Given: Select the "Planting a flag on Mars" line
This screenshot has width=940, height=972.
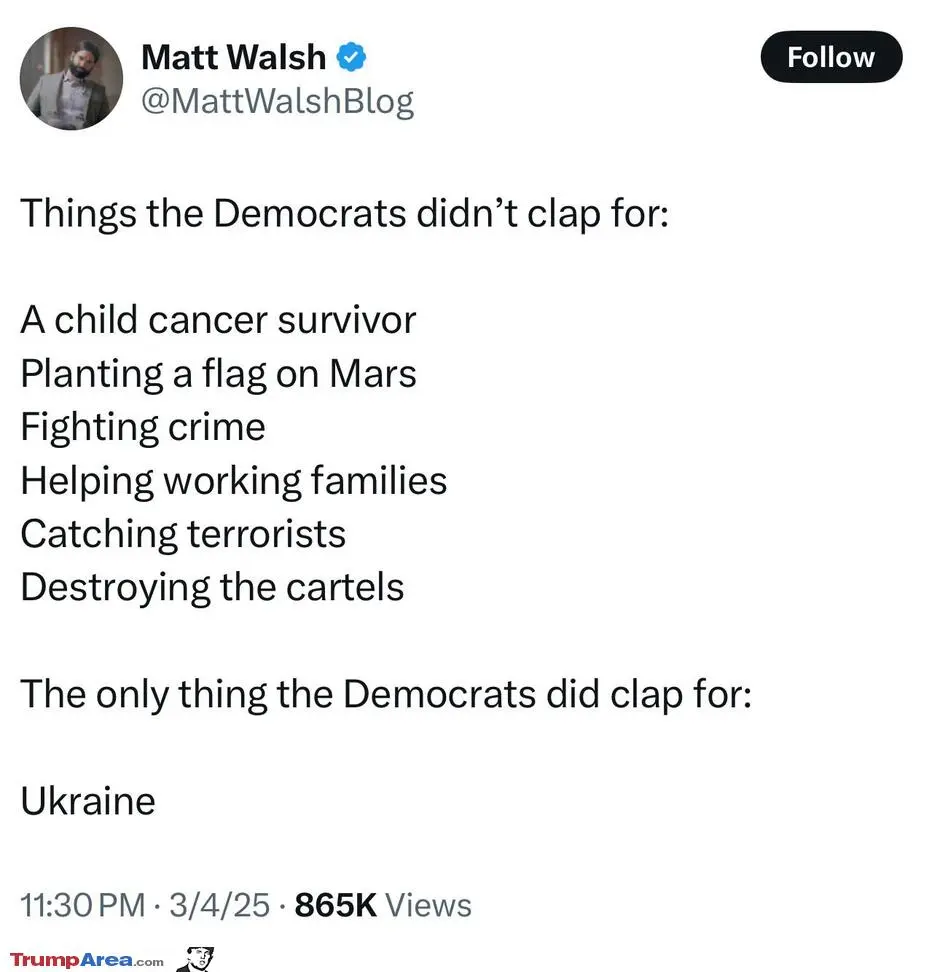Looking at the screenshot, I should (218, 373).
